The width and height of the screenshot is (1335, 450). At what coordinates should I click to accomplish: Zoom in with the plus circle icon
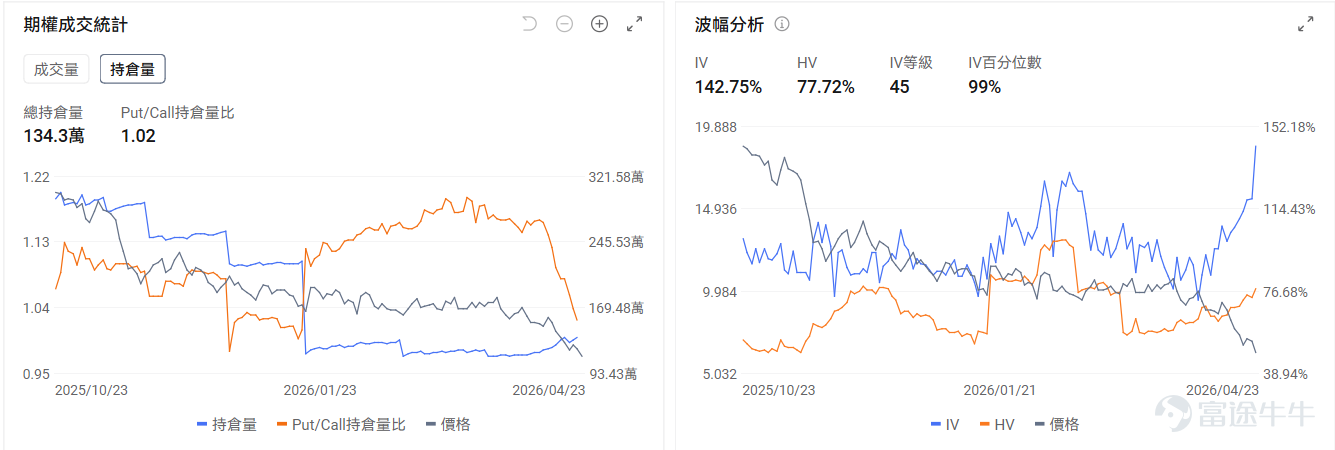tap(599, 24)
